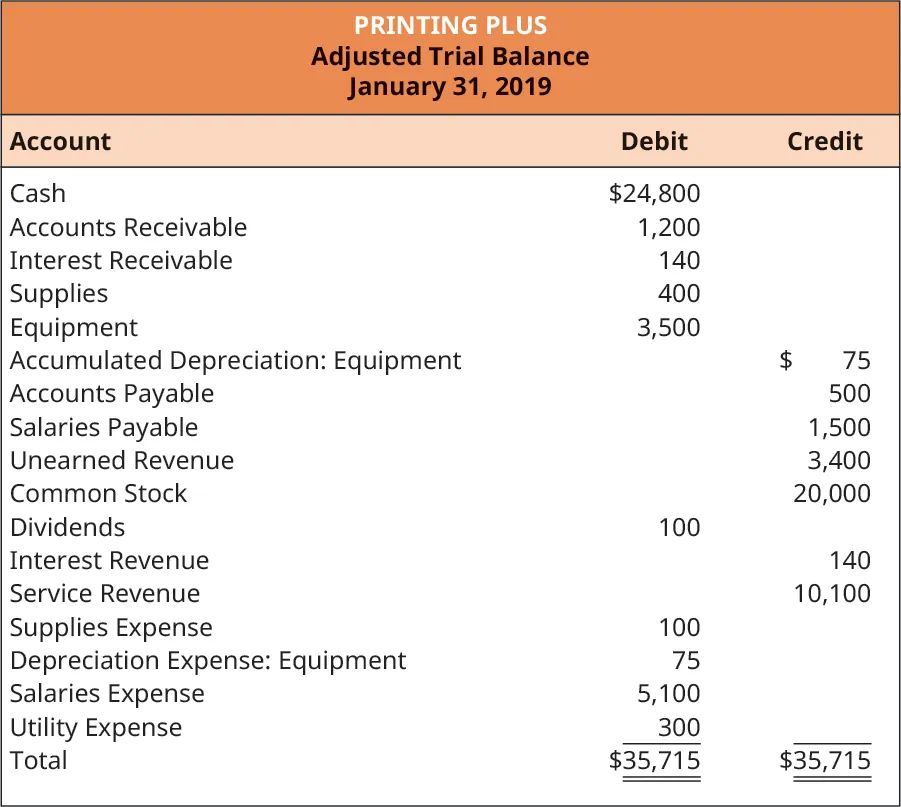Click the Cash debit amount $24,800
The image size is (901, 807).
[654, 193]
